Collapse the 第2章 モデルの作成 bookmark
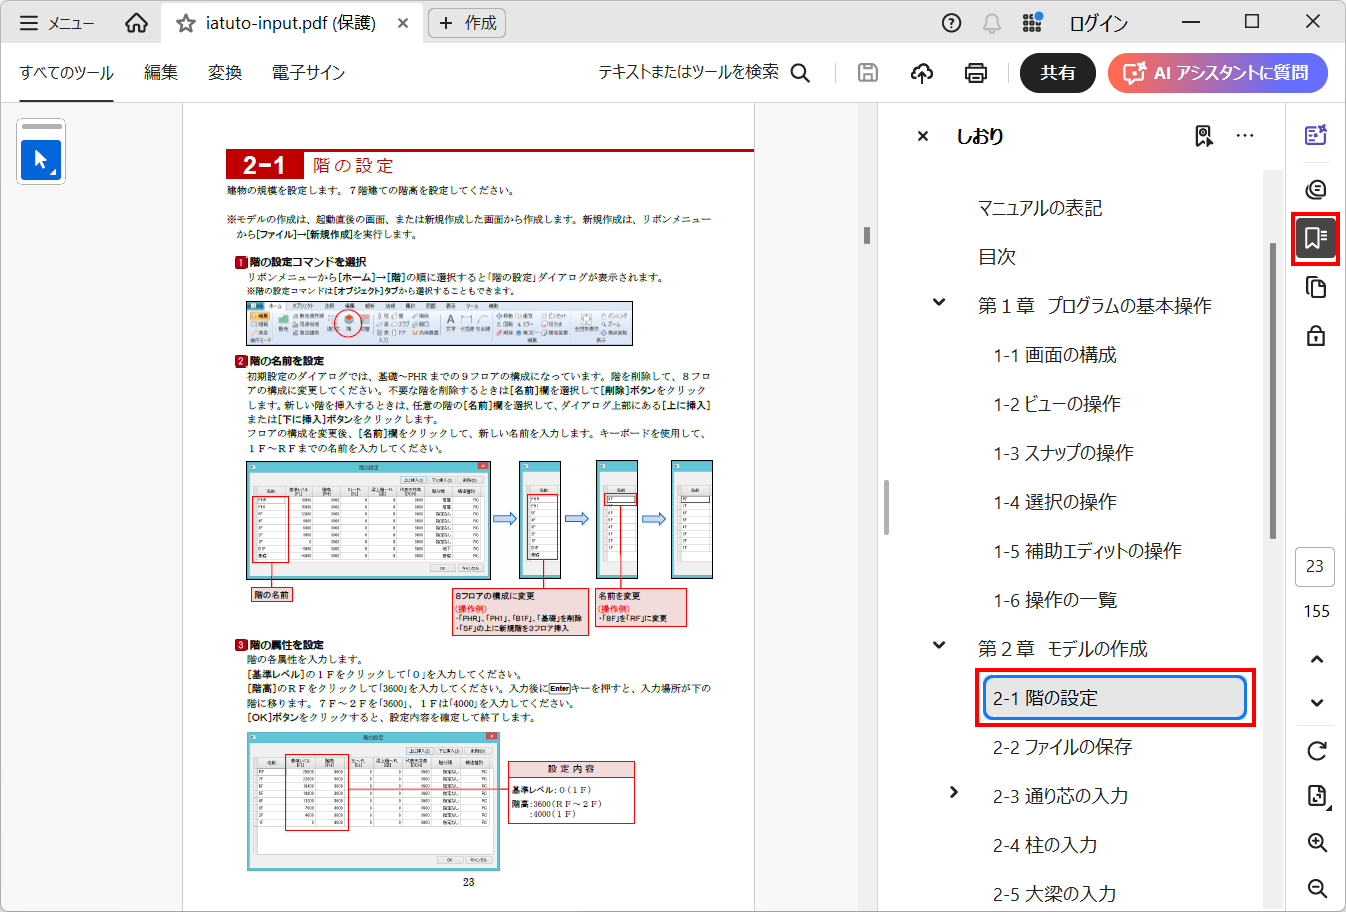 coord(939,645)
